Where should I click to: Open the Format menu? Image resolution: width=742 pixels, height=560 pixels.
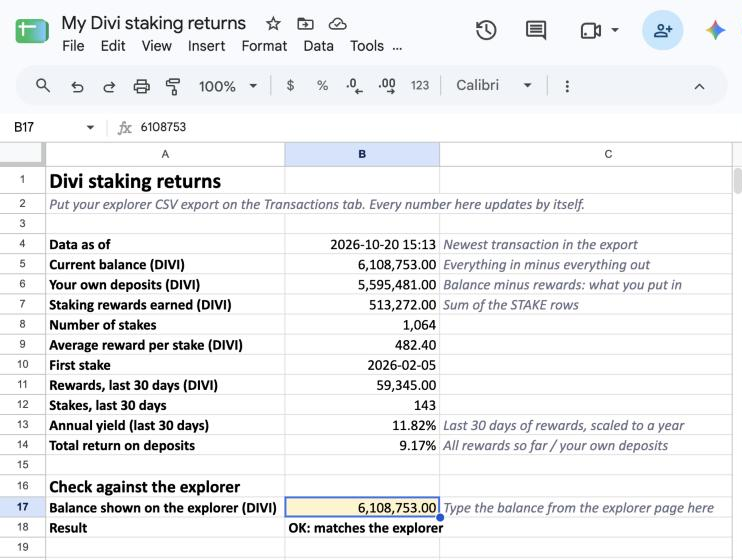264,46
